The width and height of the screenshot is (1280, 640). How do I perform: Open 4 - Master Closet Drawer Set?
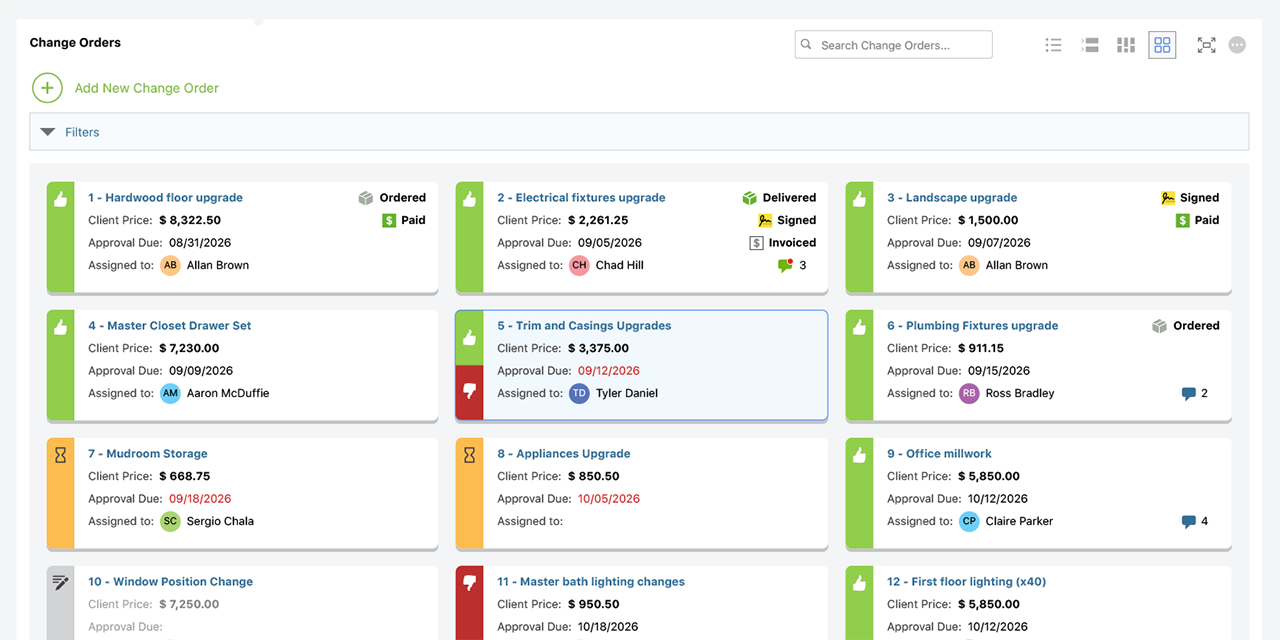click(170, 326)
